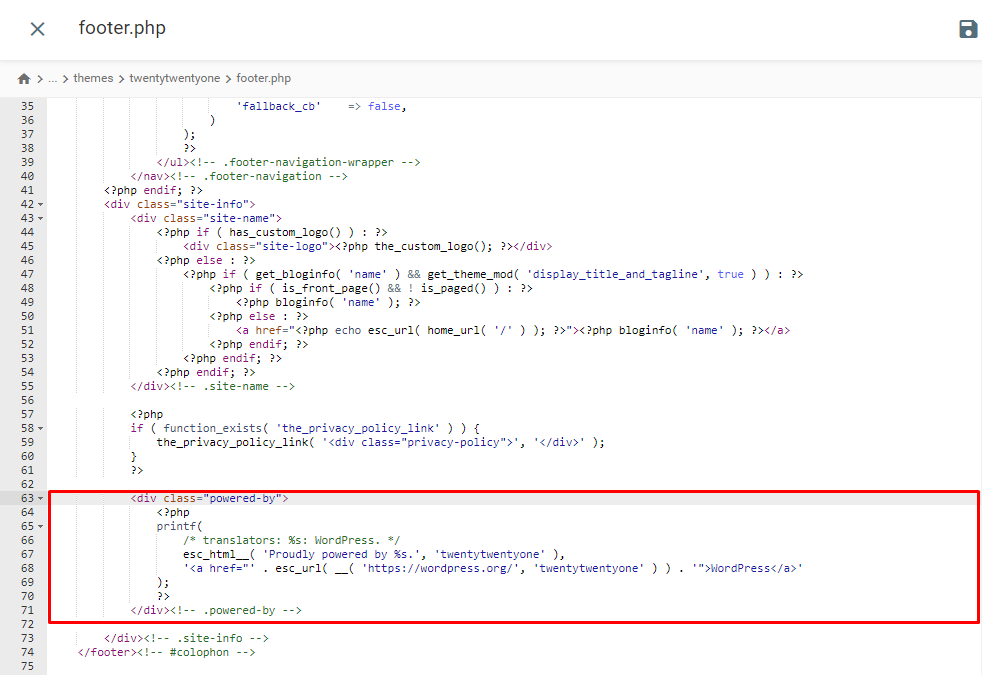Save footer.php using the floppy disk icon
The image size is (982, 675).
(967, 29)
